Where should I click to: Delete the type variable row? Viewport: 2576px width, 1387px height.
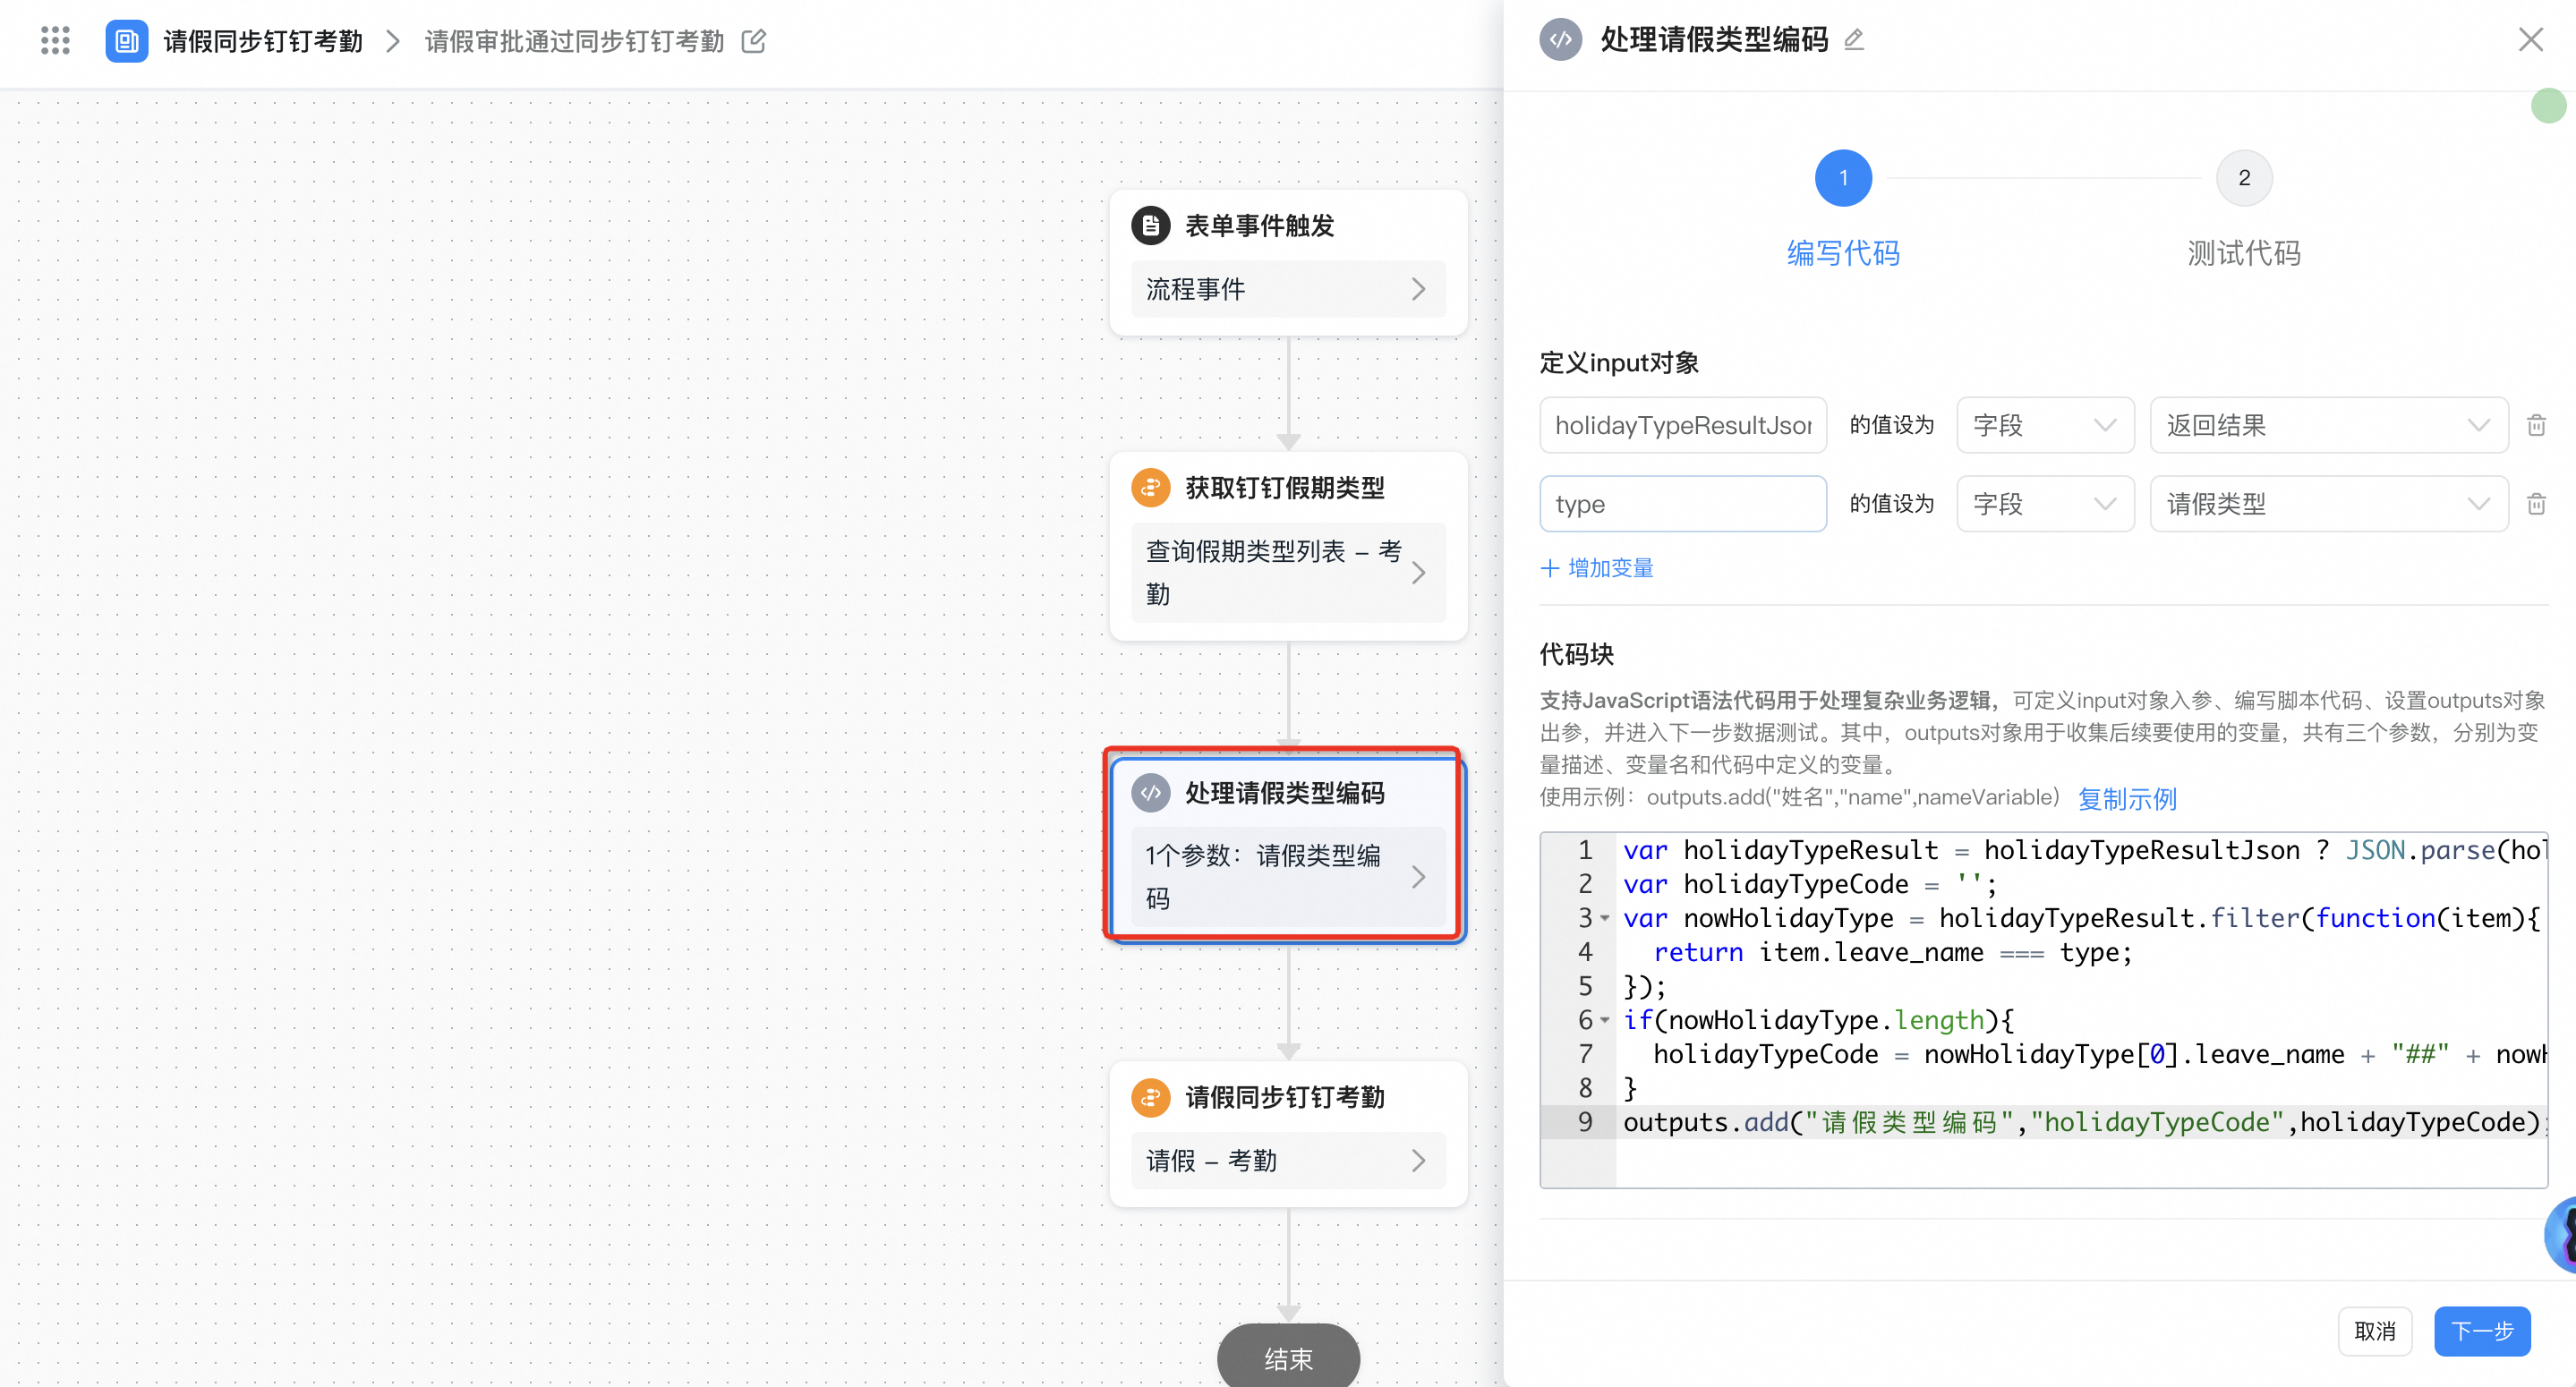(x=2536, y=503)
